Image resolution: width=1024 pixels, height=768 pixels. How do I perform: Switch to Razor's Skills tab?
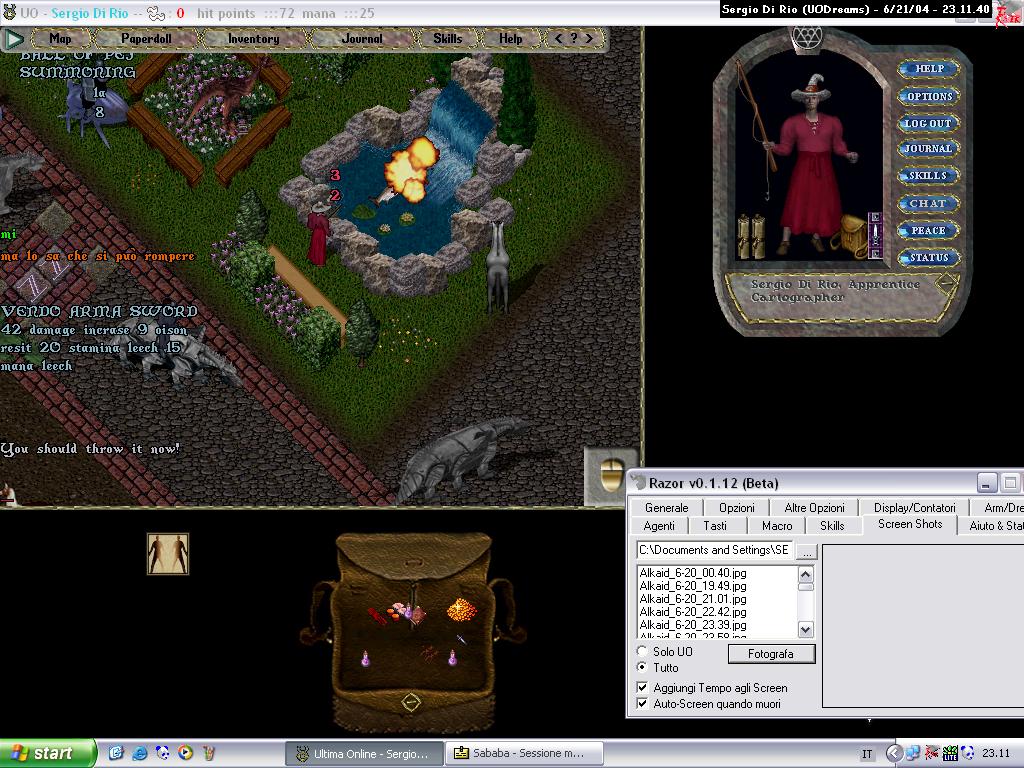click(832, 526)
